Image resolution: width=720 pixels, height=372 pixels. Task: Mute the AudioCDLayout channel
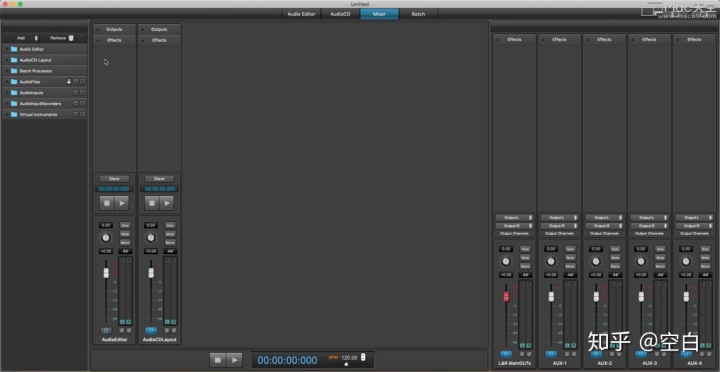pos(170,234)
